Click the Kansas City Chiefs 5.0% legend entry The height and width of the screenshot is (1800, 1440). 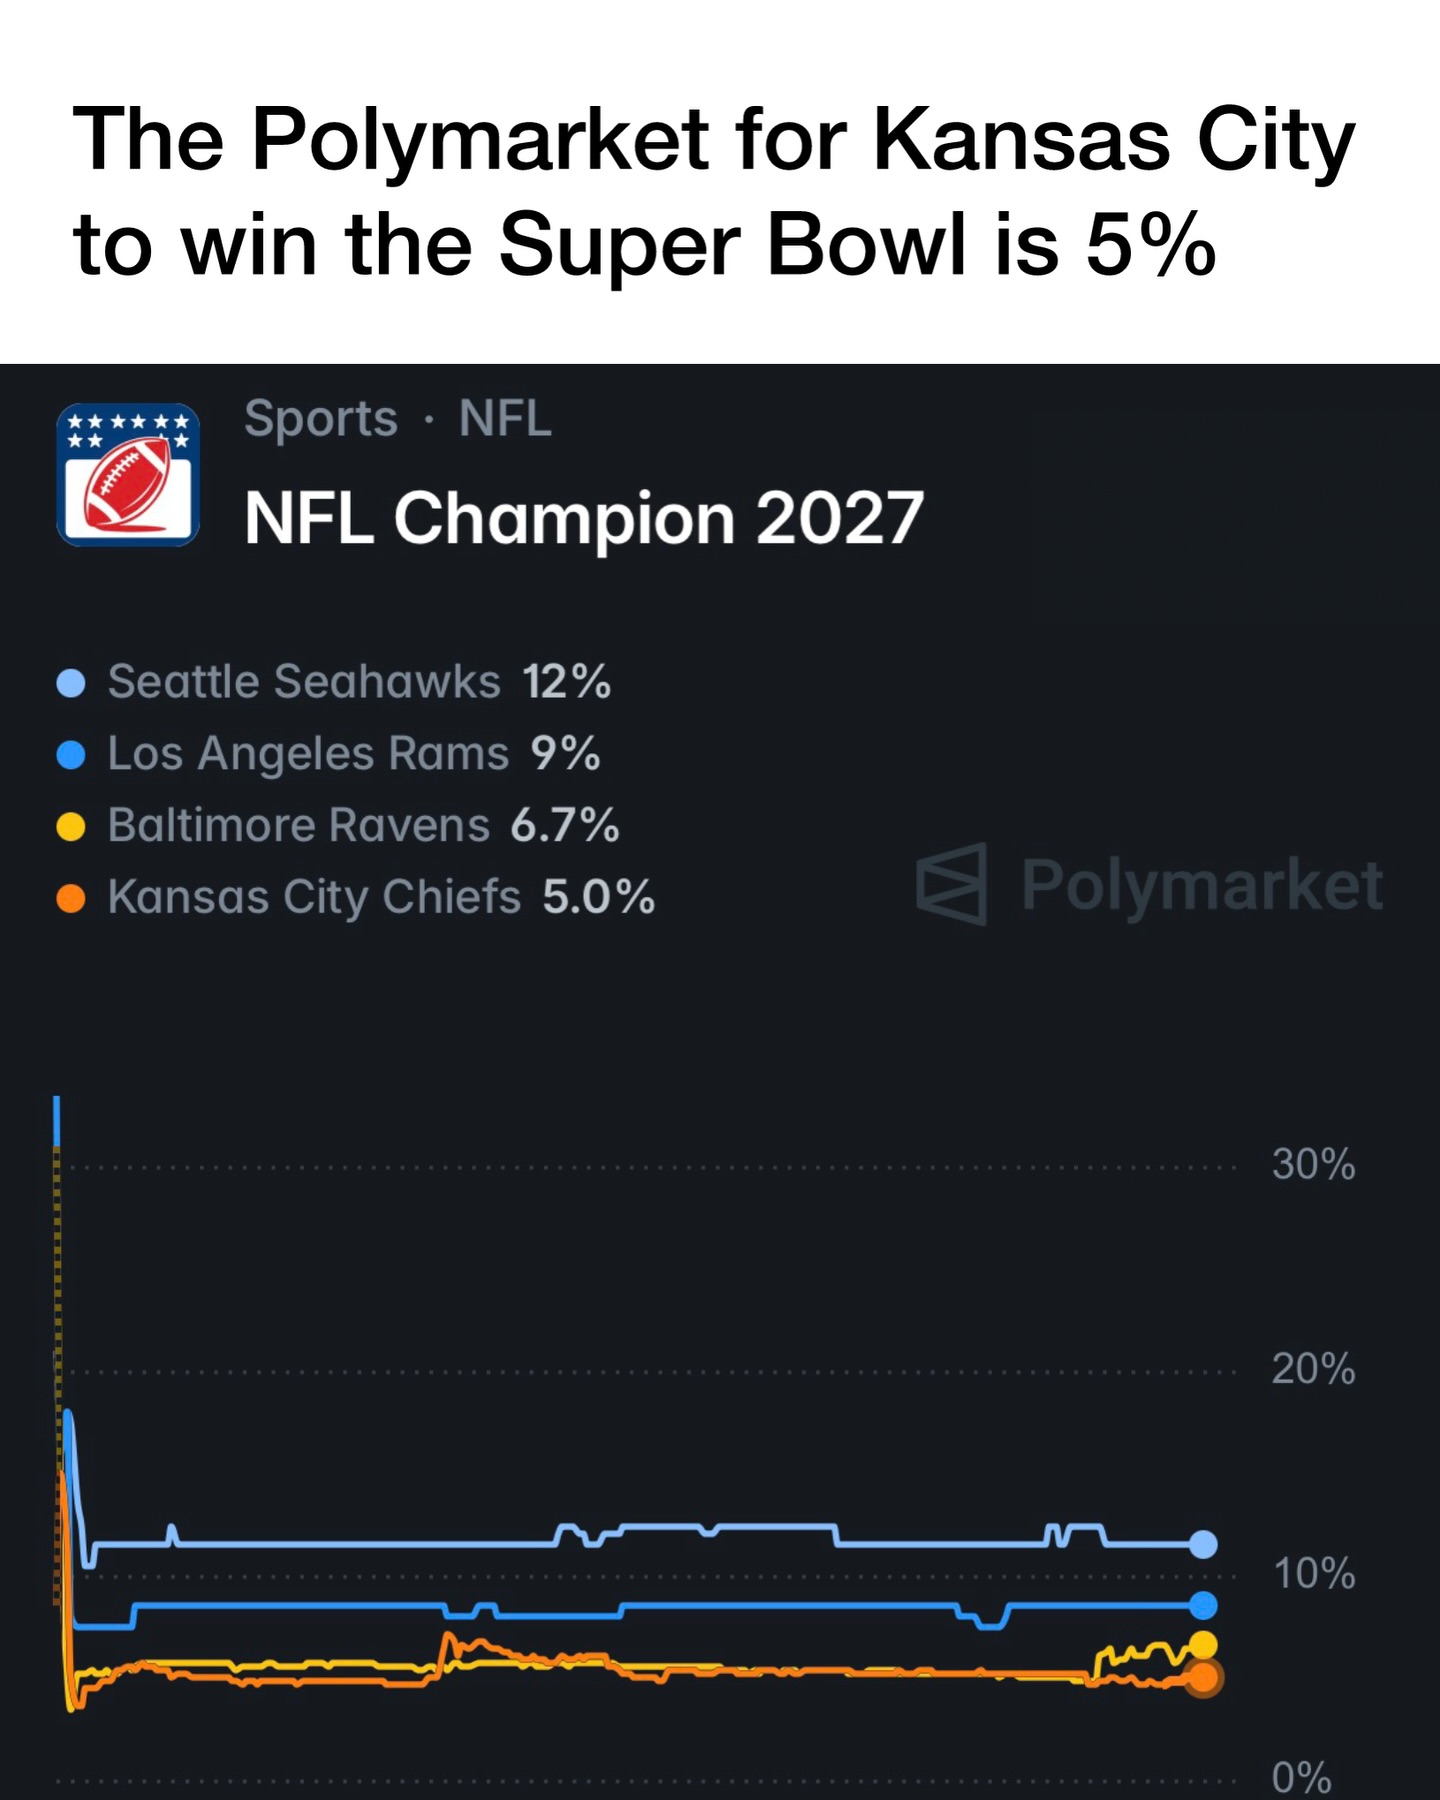pyautogui.click(x=380, y=897)
